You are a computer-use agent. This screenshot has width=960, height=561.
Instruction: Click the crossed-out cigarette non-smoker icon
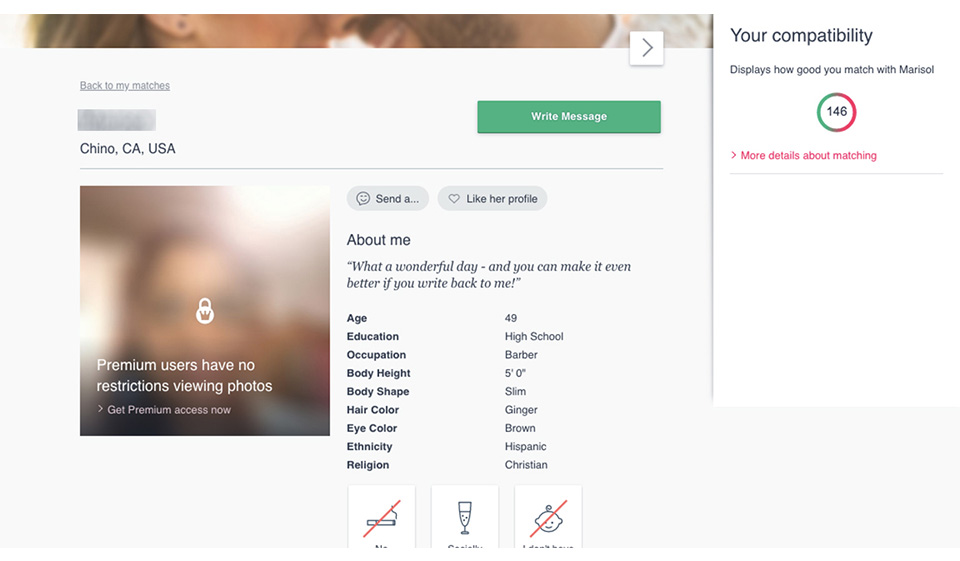381,516
